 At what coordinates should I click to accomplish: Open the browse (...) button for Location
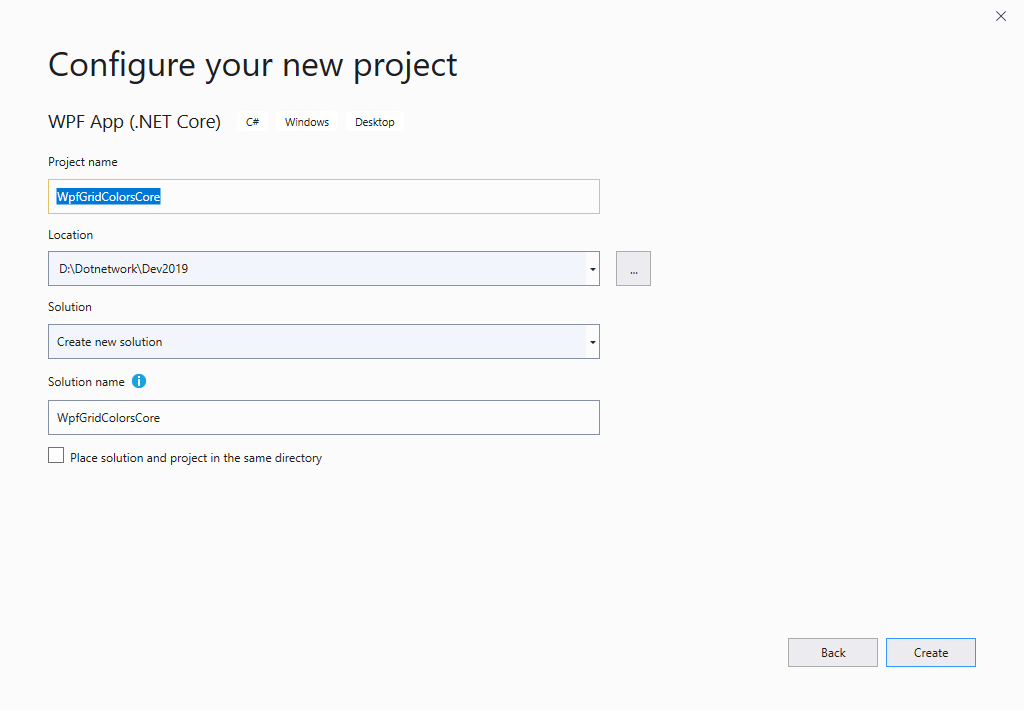point(633,269)
